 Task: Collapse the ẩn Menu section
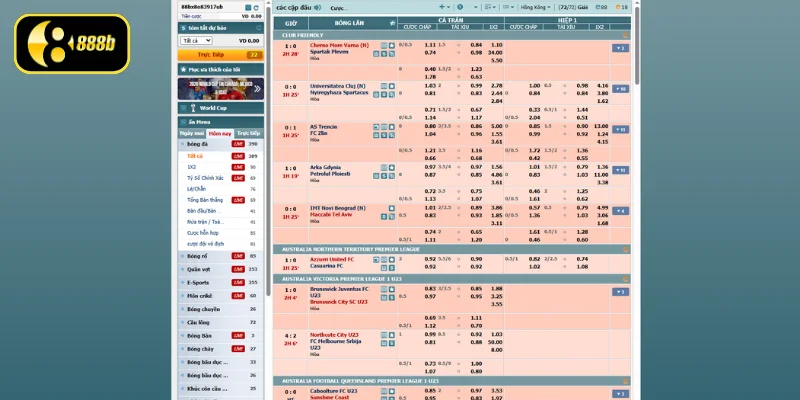tap(221, 122)
